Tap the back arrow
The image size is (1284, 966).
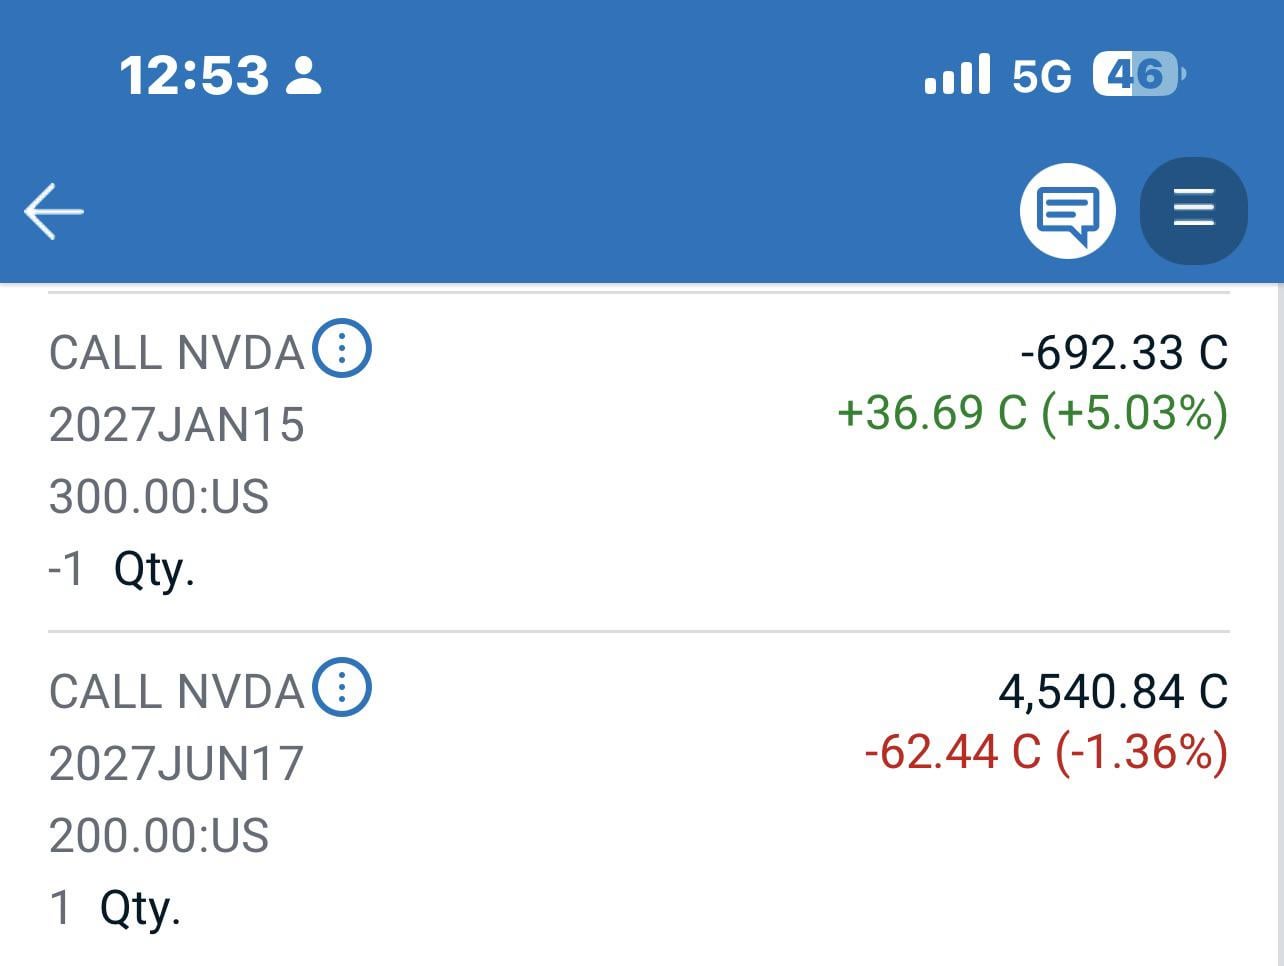coord(54,211)
